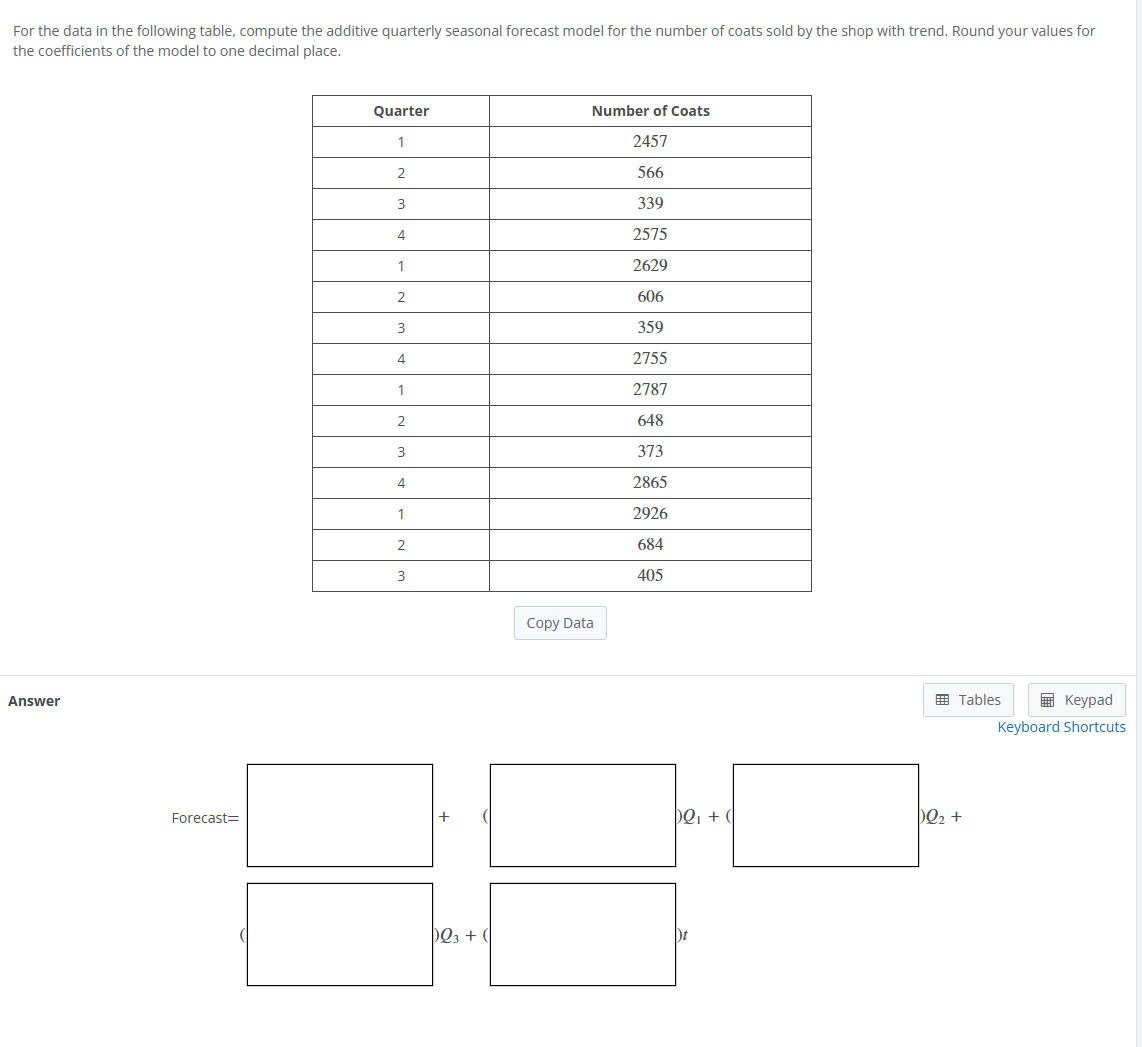1142x1047 pixels.
Task: Open the Keypad panel
Action: click(1076, 699)
